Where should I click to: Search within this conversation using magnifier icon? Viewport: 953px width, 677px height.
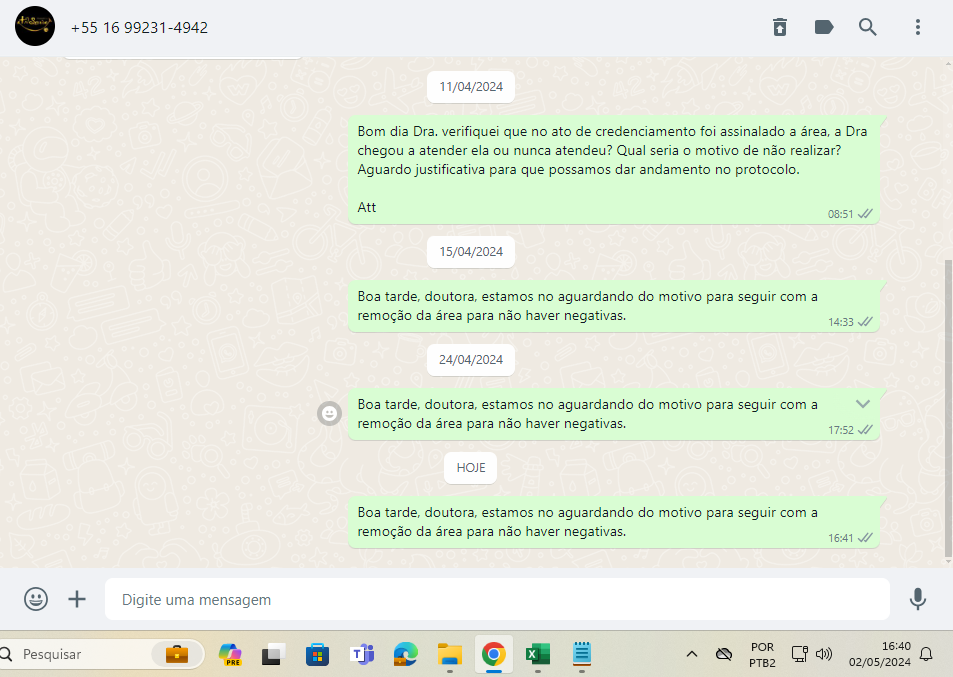868,27
